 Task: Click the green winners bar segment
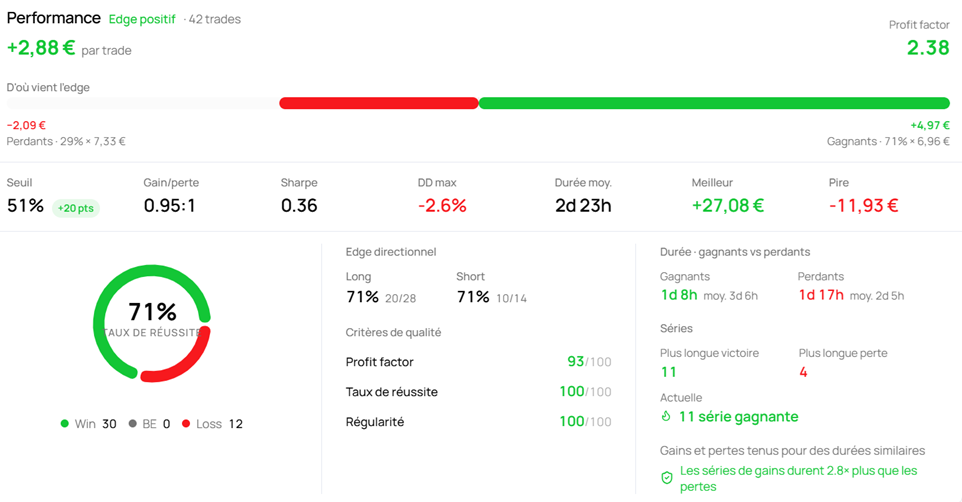(714, 103)
